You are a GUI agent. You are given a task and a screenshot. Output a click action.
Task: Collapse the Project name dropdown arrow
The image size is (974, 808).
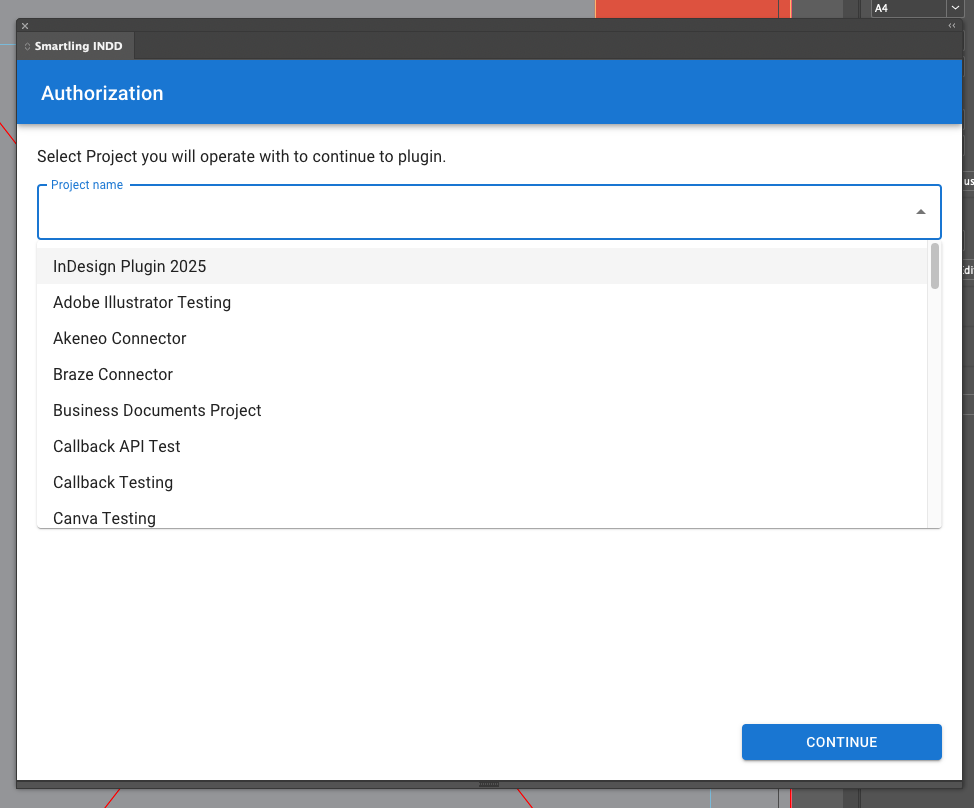[x=921, y=212]
